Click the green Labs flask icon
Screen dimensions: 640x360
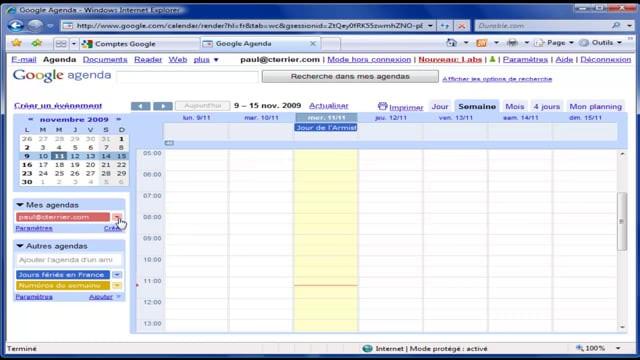coord(492,60)
